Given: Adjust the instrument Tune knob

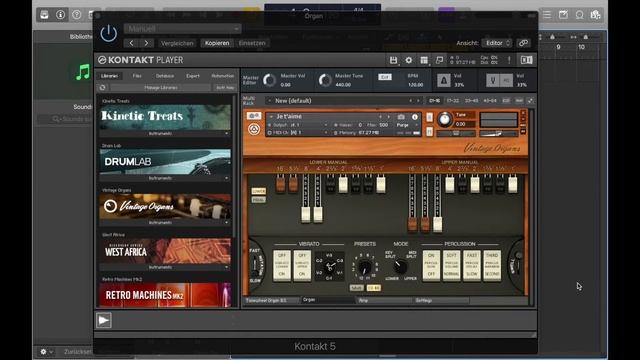Looking at the screenshot, I should click(445, 119).
